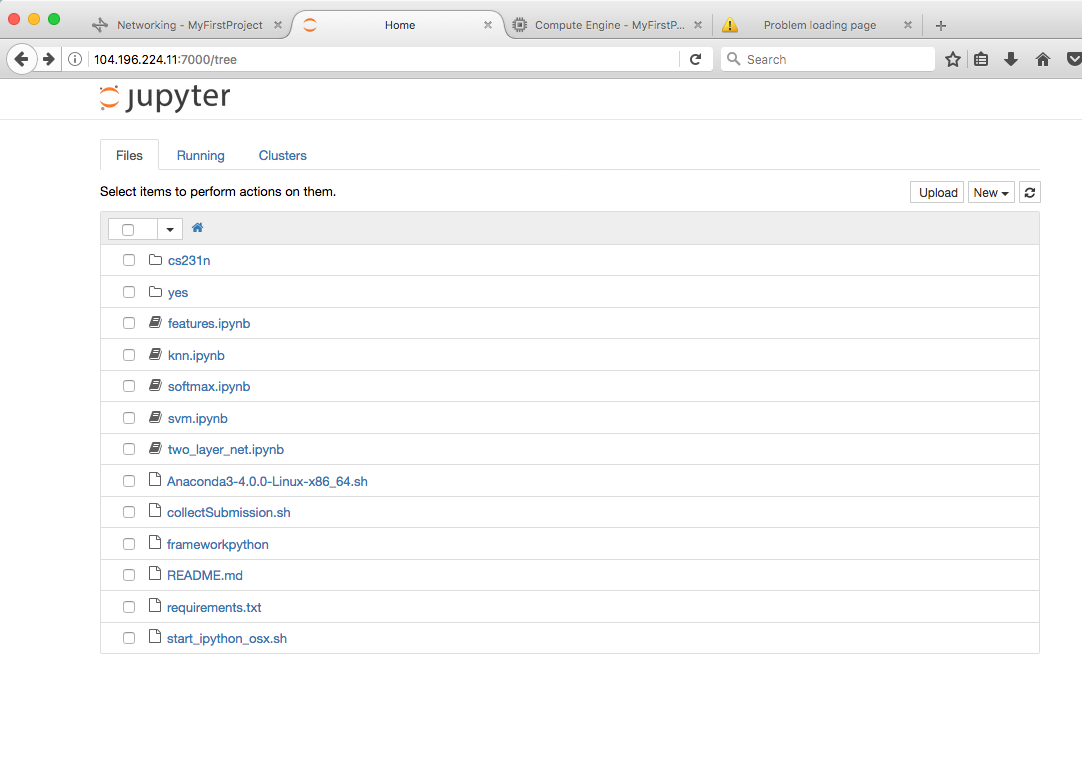Open the Clusters tab
This screenshot has height=776, width=1082.
pos(282,156)
